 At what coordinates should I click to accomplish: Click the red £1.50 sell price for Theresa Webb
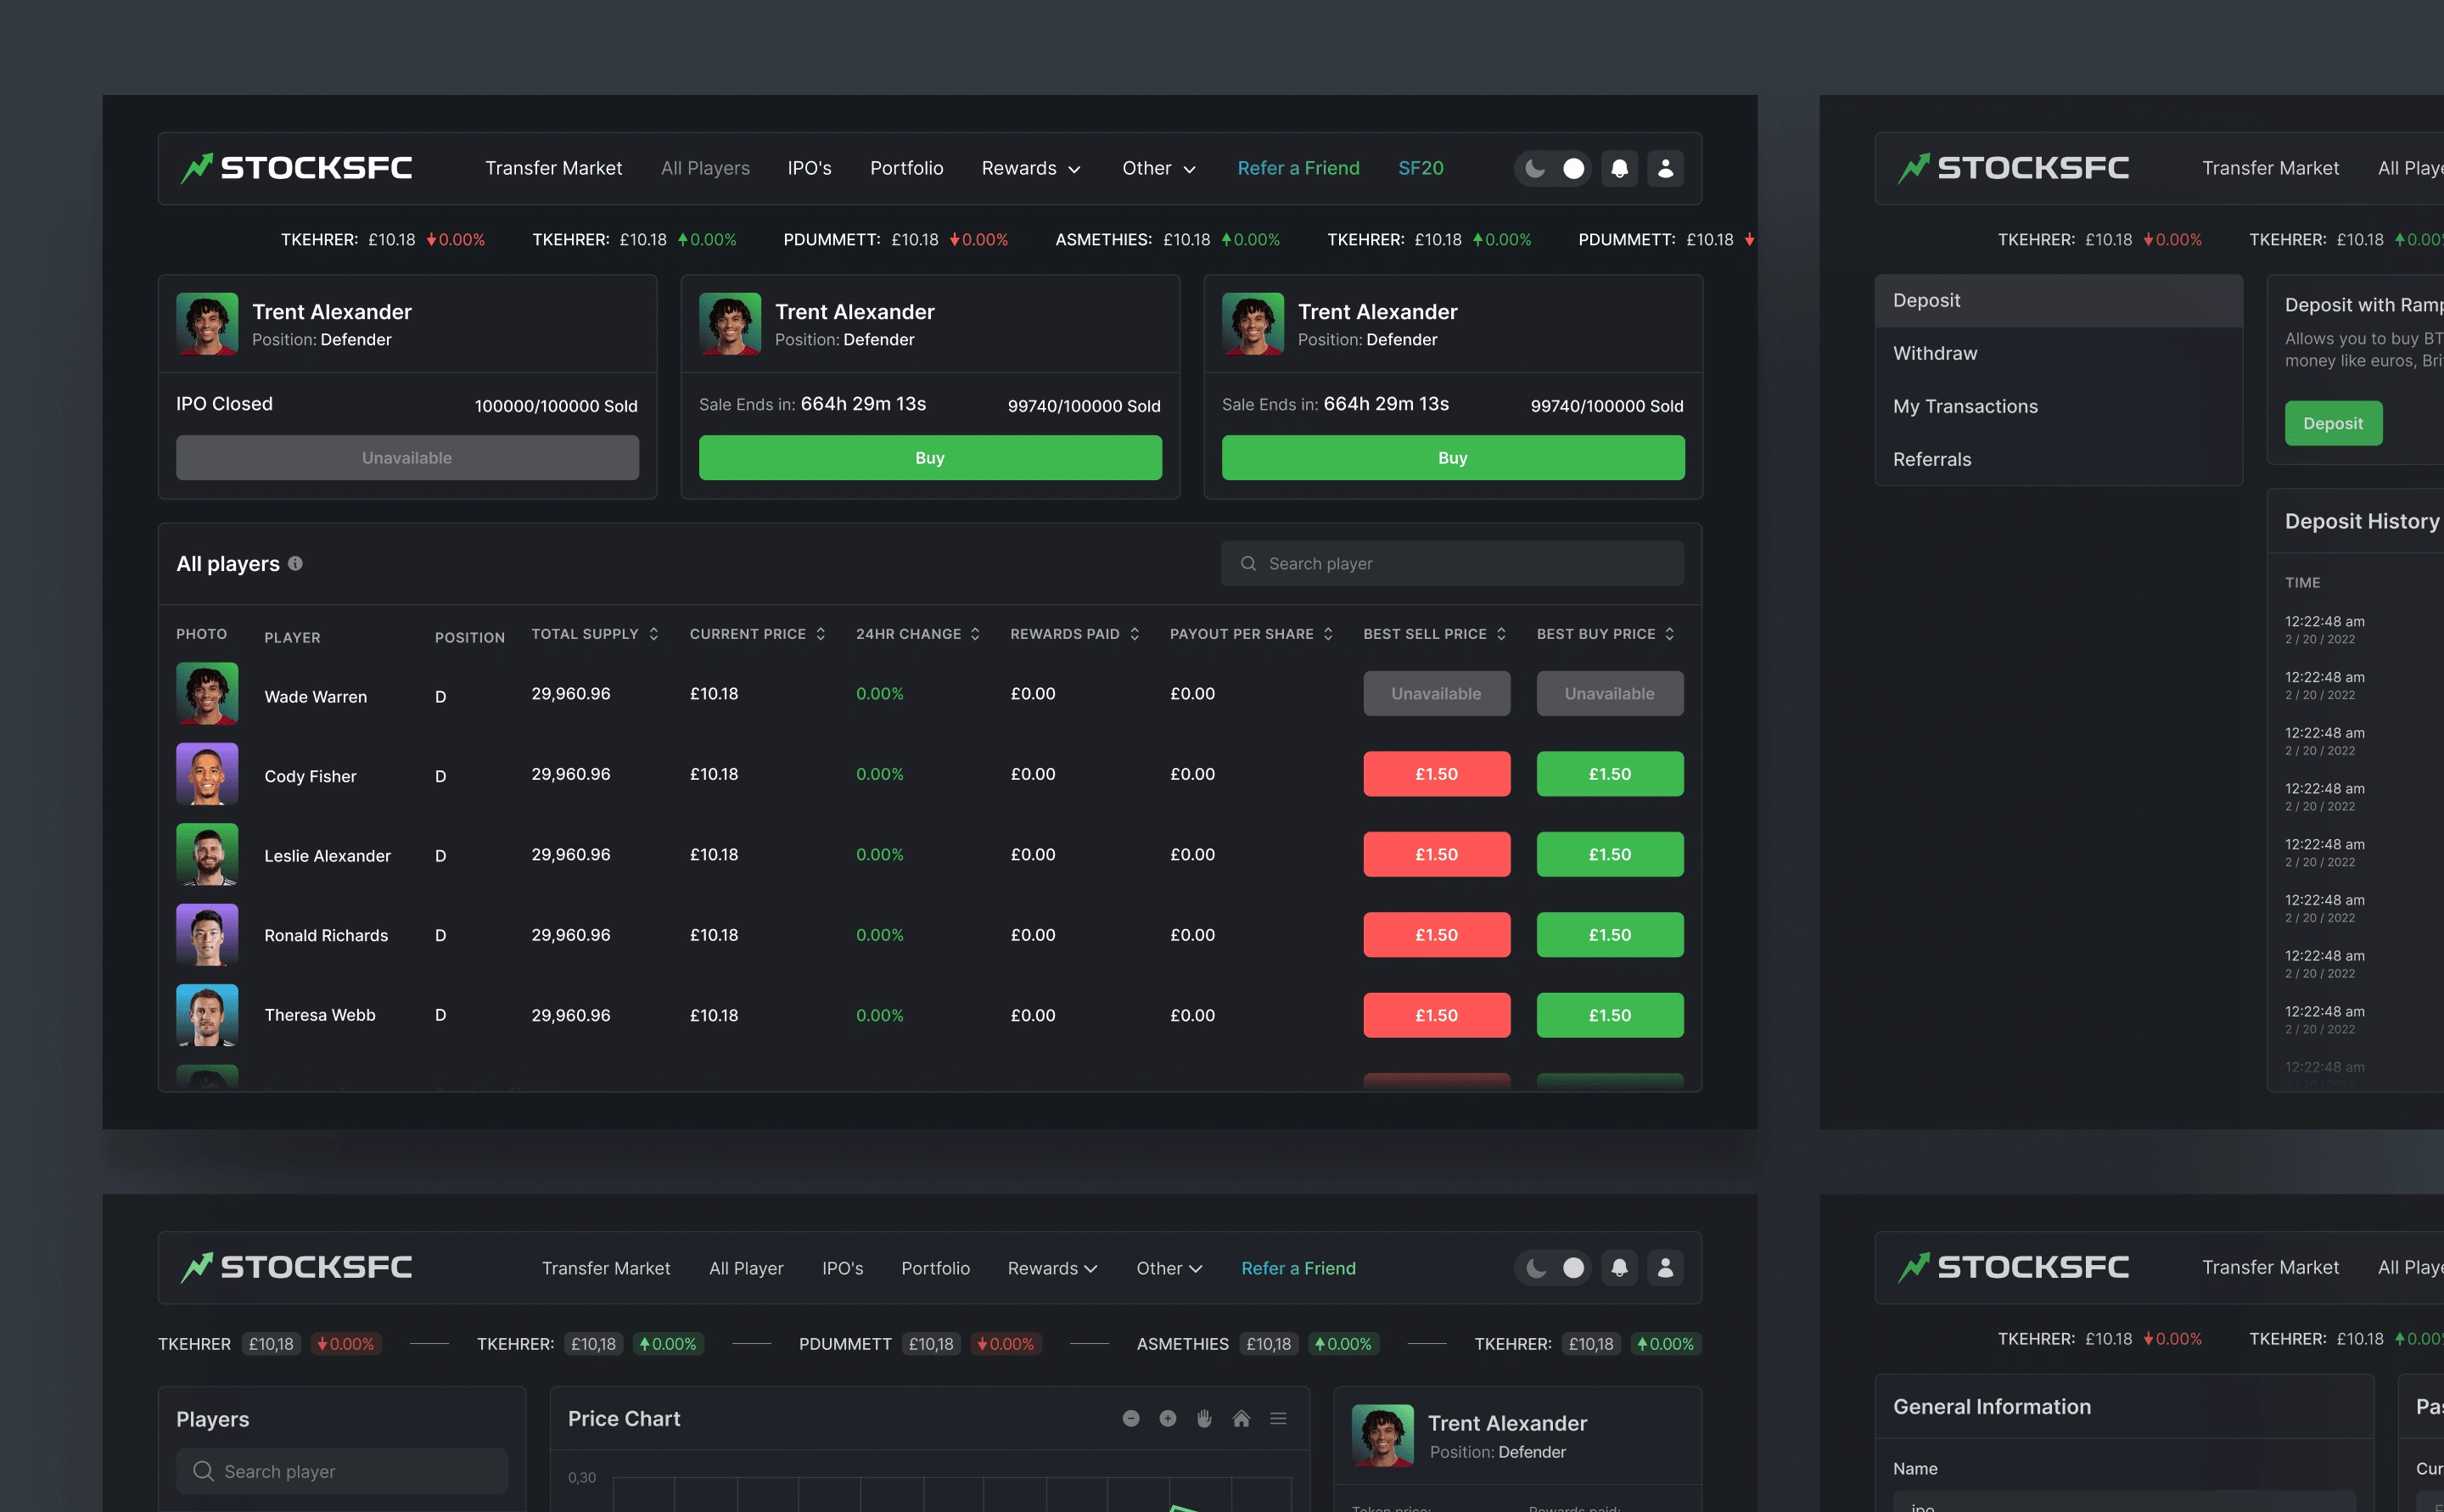click(1436, 1015)
